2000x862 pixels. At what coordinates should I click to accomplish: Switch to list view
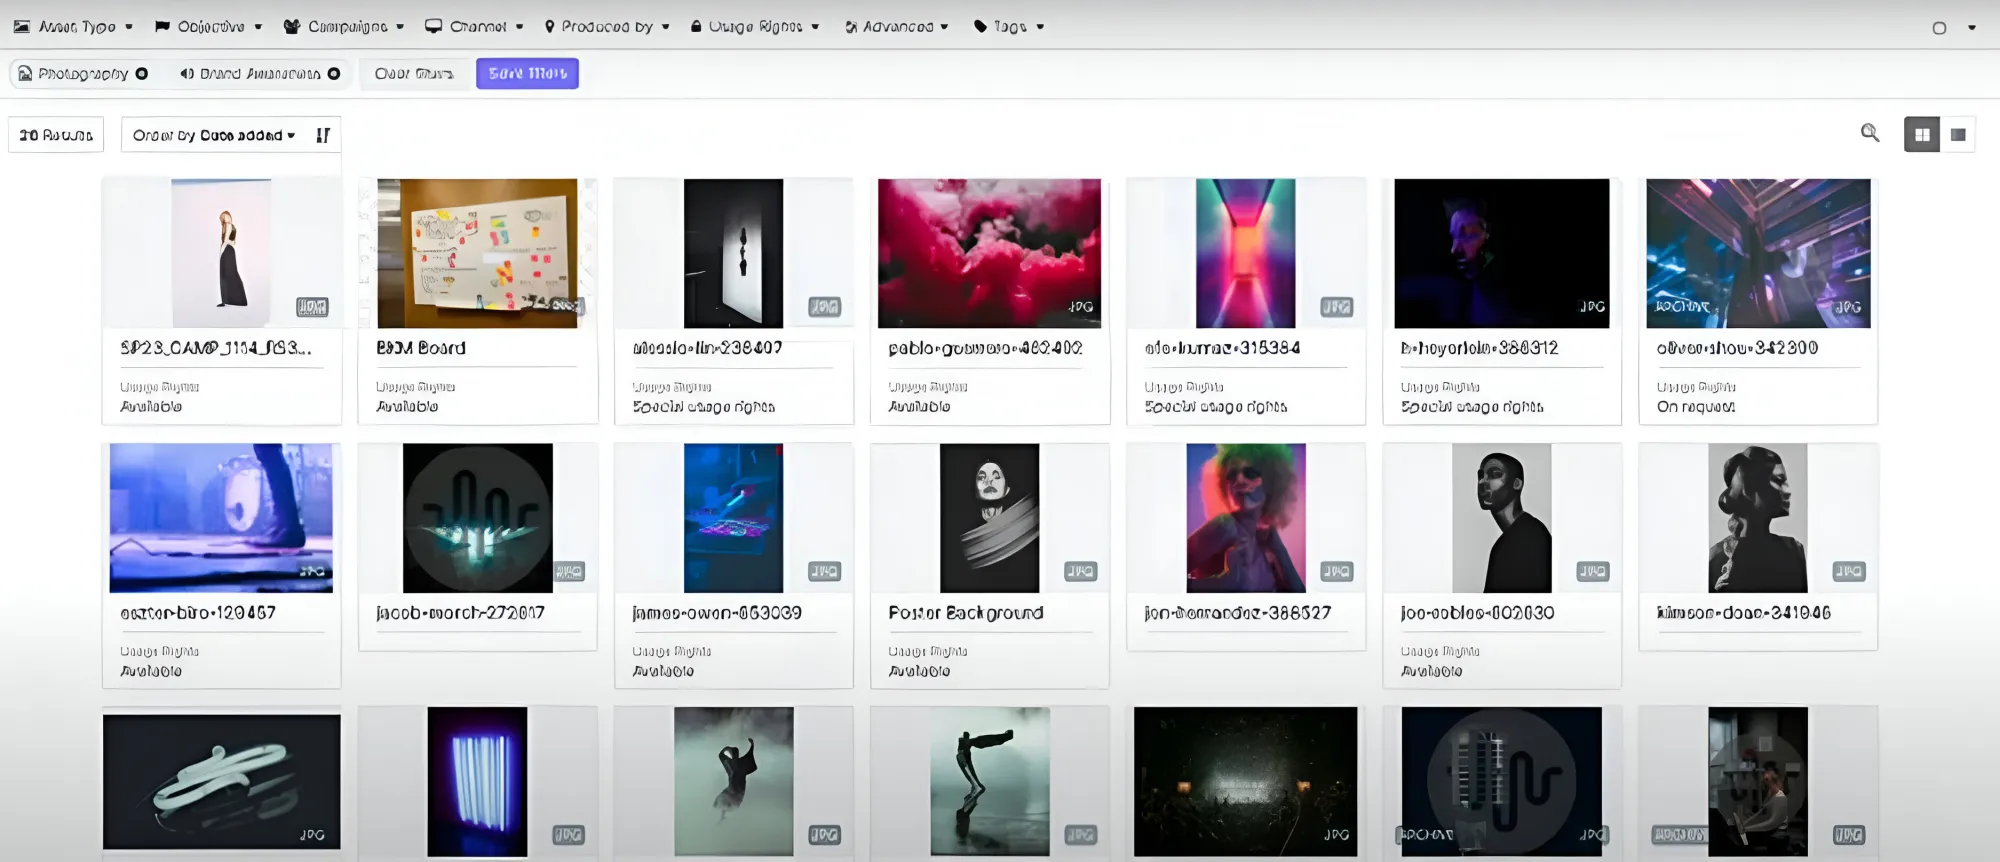[x=1958, y=135]
